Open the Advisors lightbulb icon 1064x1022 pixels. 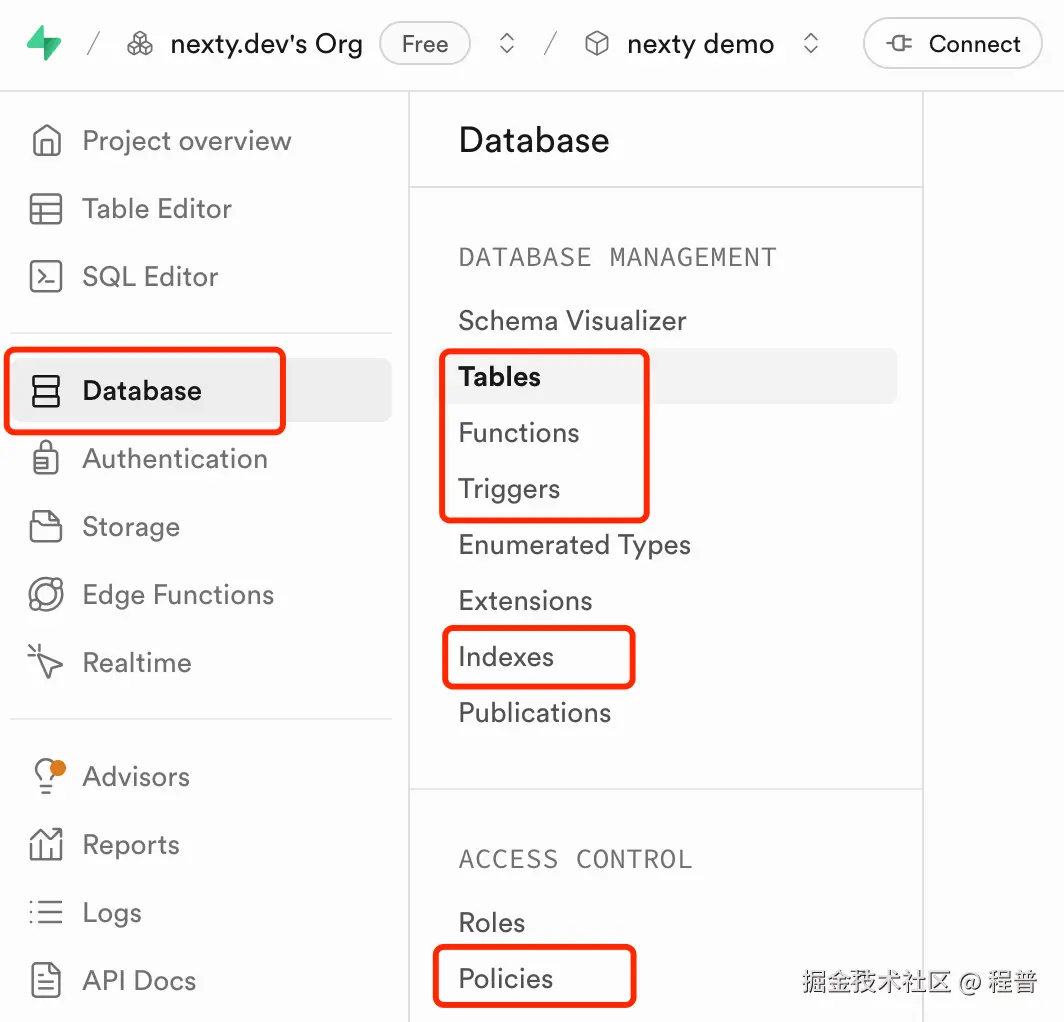click(x=47, y=777)
